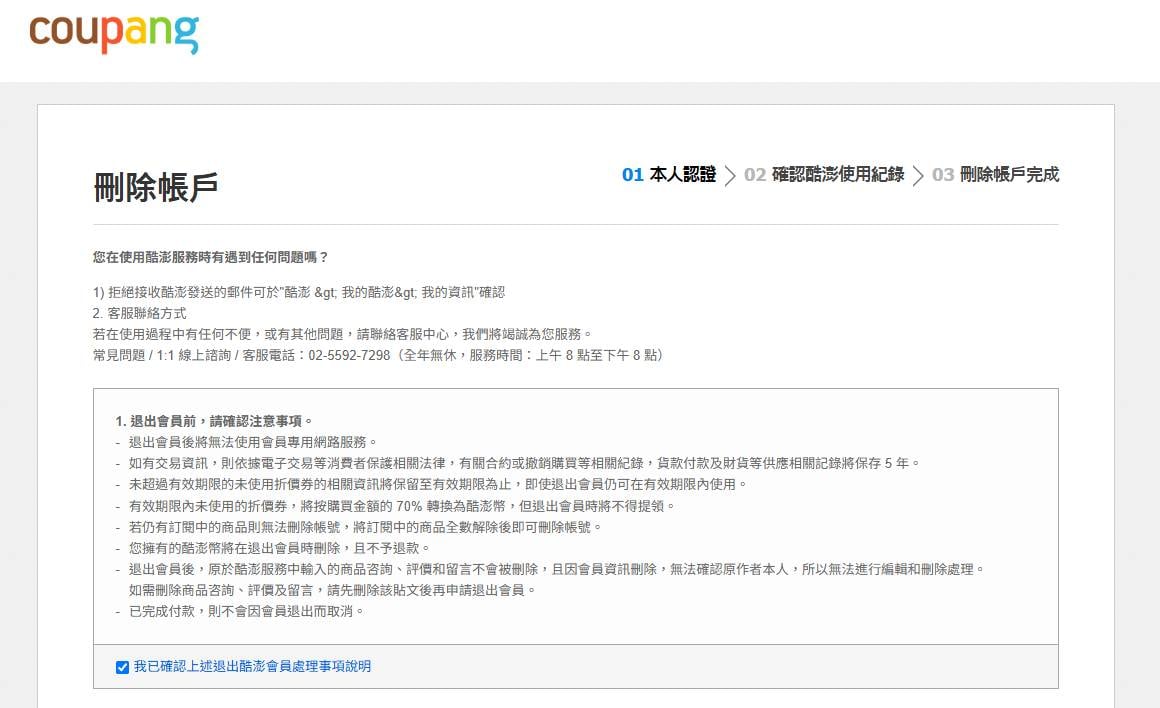Click the Coupang logo
1160x708 pixels.
point(114,34)
